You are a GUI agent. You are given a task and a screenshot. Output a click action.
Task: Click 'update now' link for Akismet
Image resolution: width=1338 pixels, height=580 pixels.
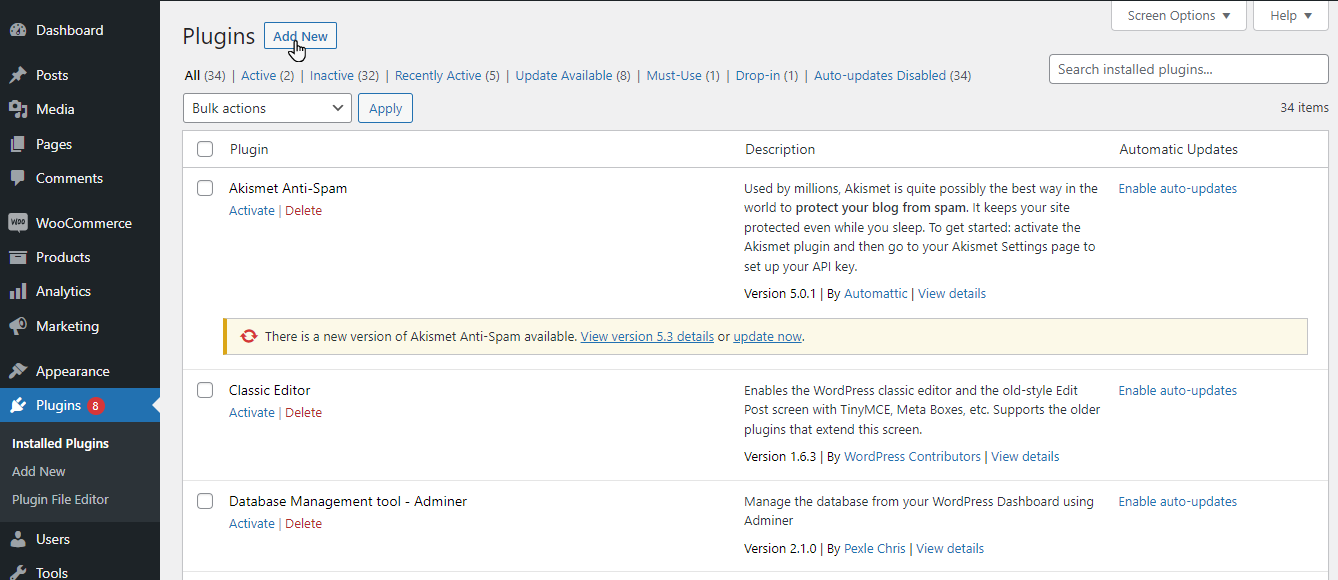767,337
